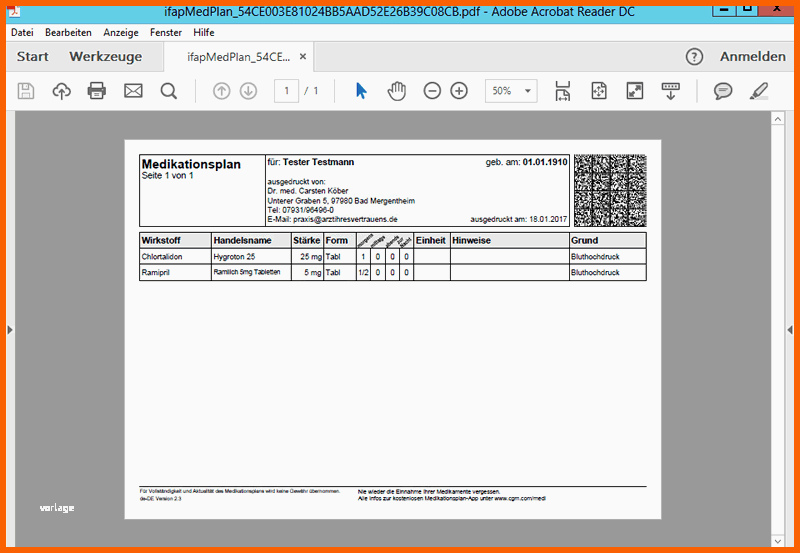The height and width of the screenshot is (553, 800).
Task: Select the highlighter pen tool
Action: [759, 91]
